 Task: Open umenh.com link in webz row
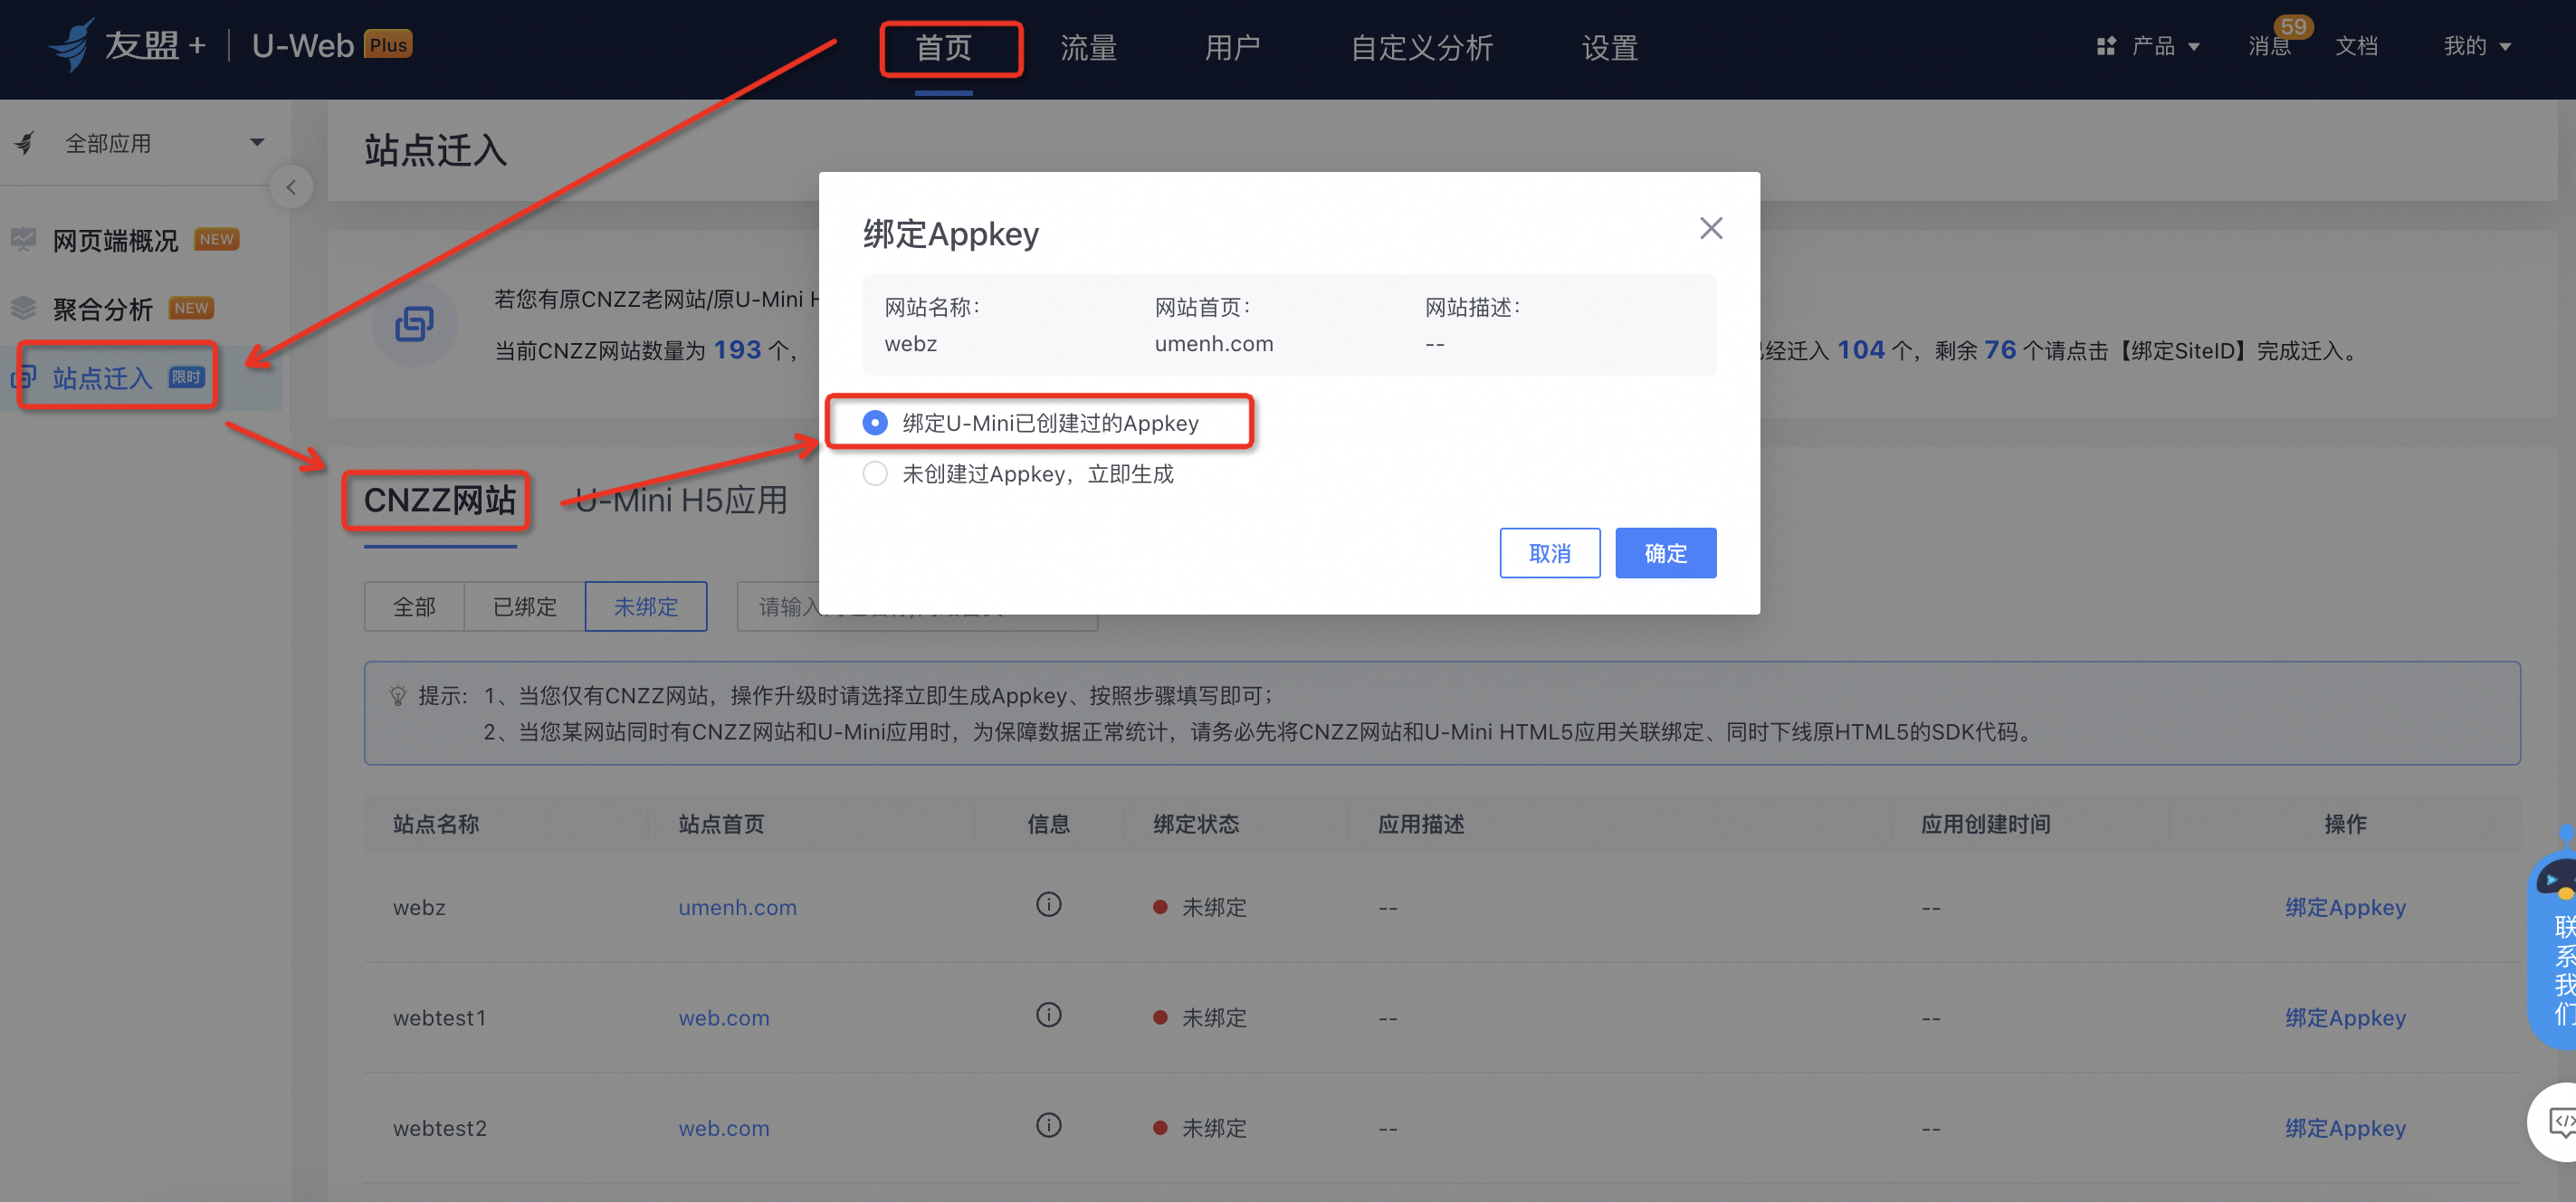737,907
